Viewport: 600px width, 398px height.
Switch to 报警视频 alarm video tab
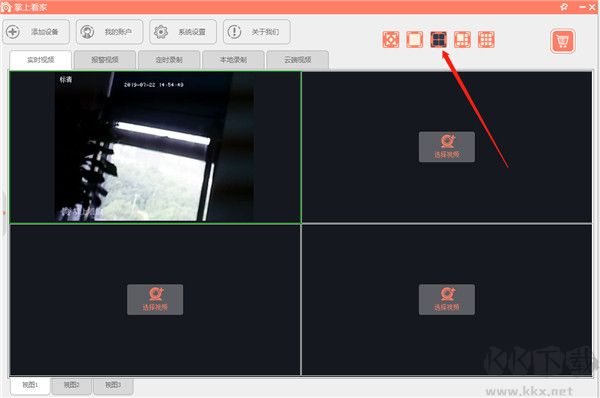click(x=105, y=60)
